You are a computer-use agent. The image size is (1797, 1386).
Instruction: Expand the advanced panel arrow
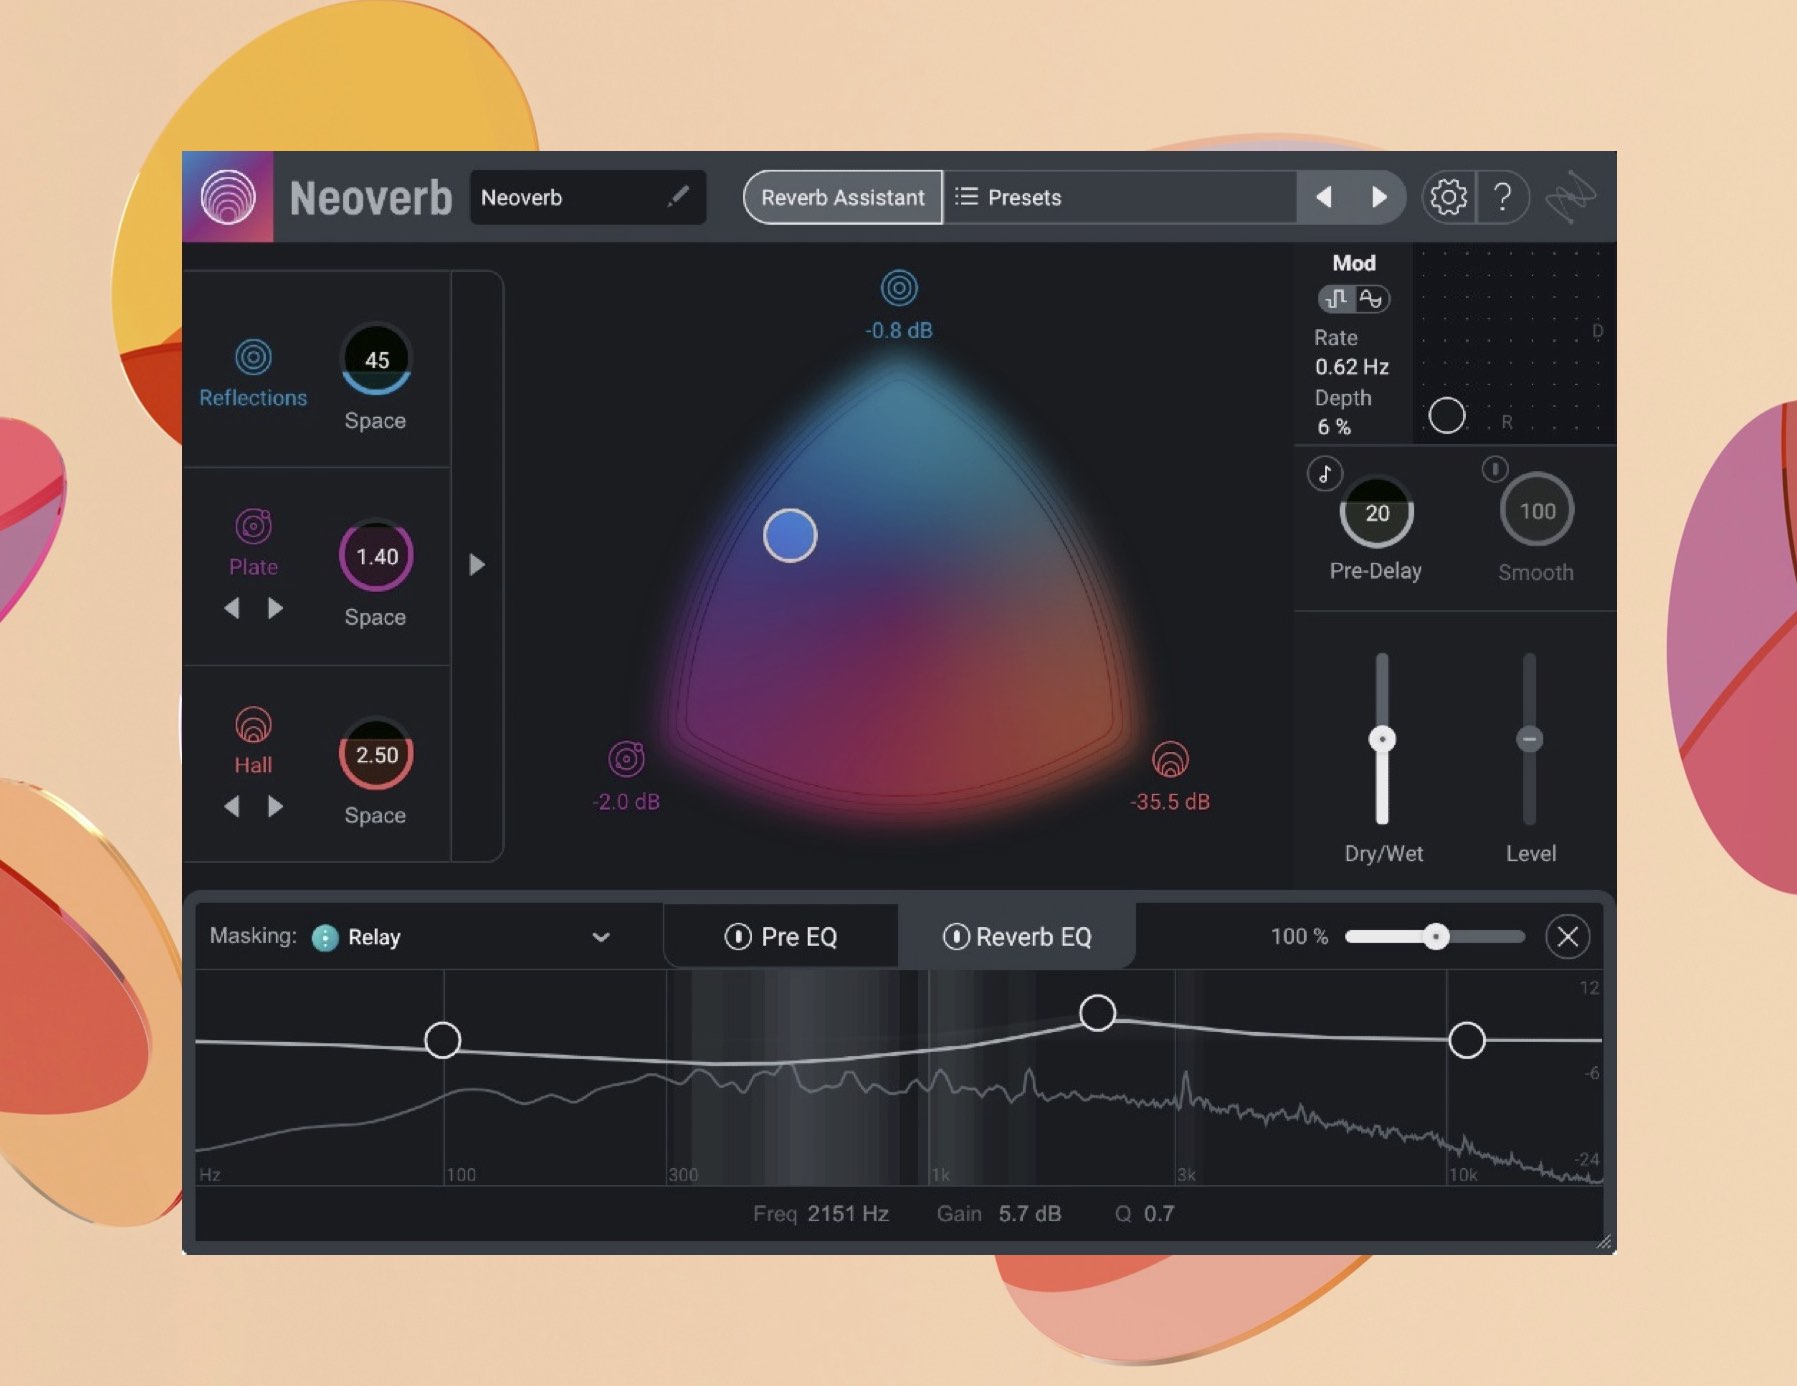point(477,565)
